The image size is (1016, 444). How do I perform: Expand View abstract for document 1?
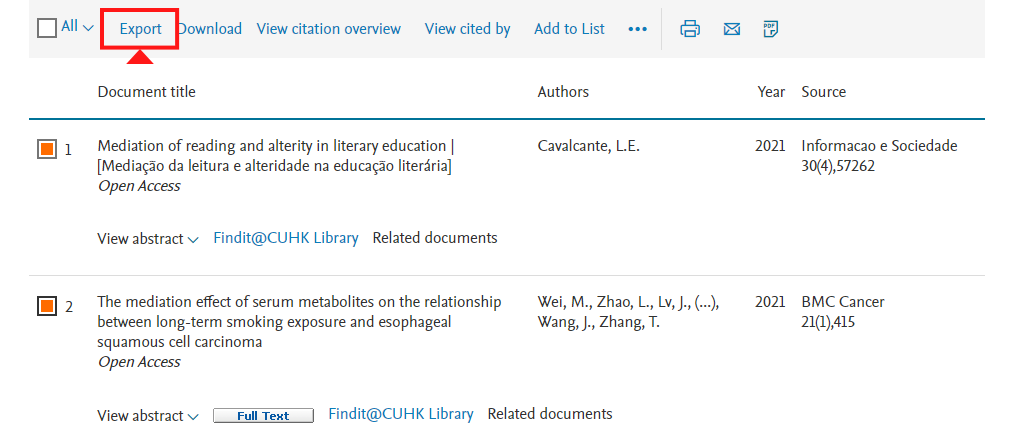coord(148,239)
